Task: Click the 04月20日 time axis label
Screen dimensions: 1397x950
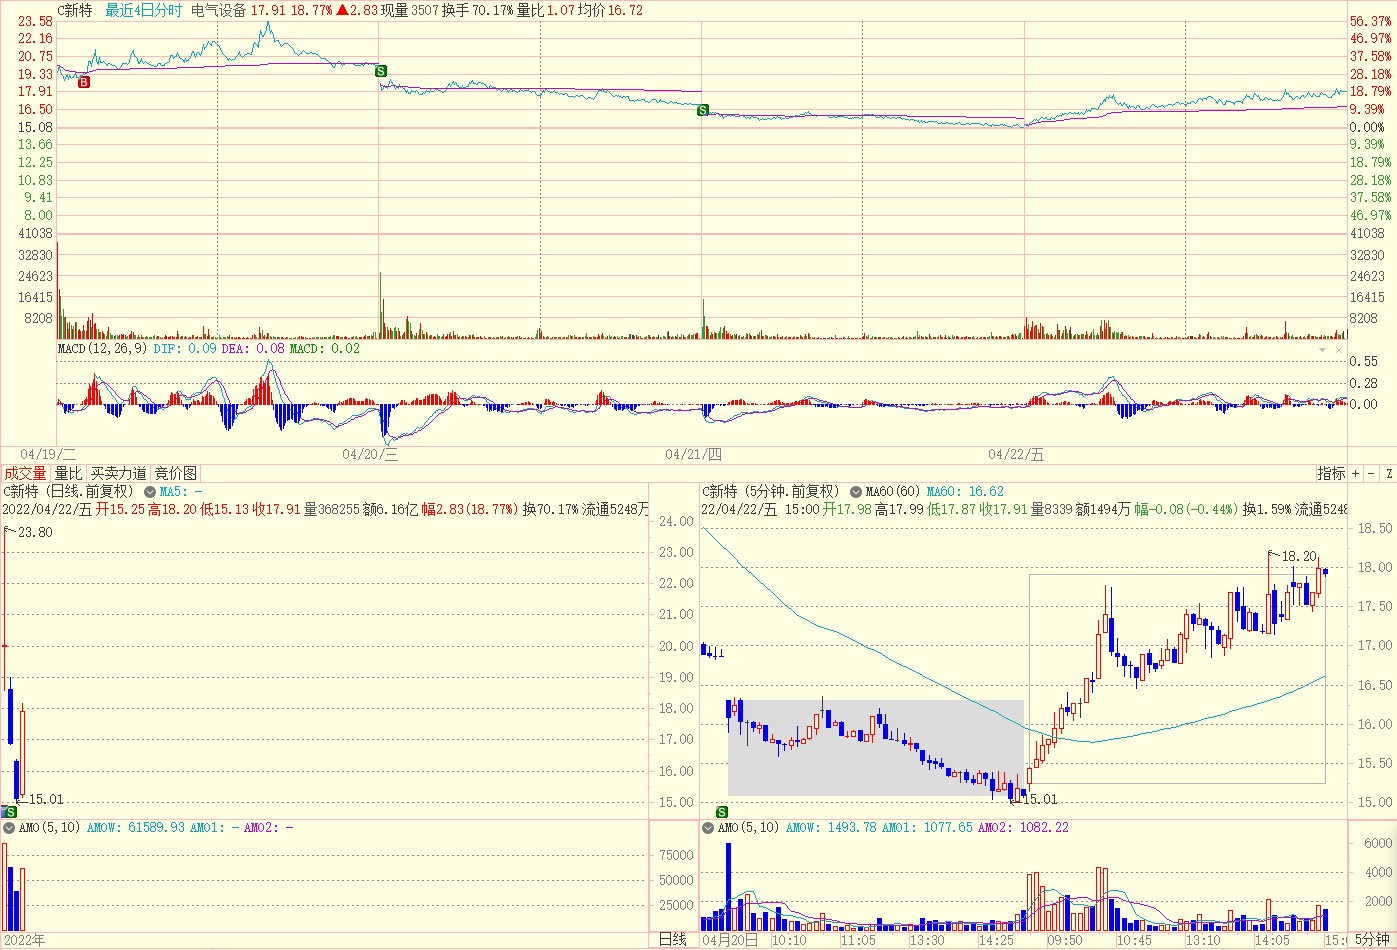Action: 729,940
